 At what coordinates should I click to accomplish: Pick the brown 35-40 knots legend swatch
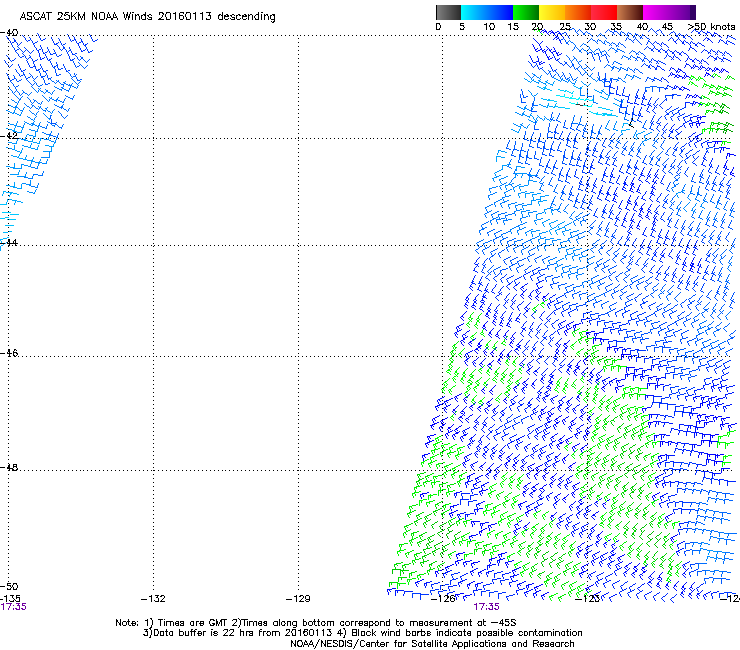tap(630, 12)
